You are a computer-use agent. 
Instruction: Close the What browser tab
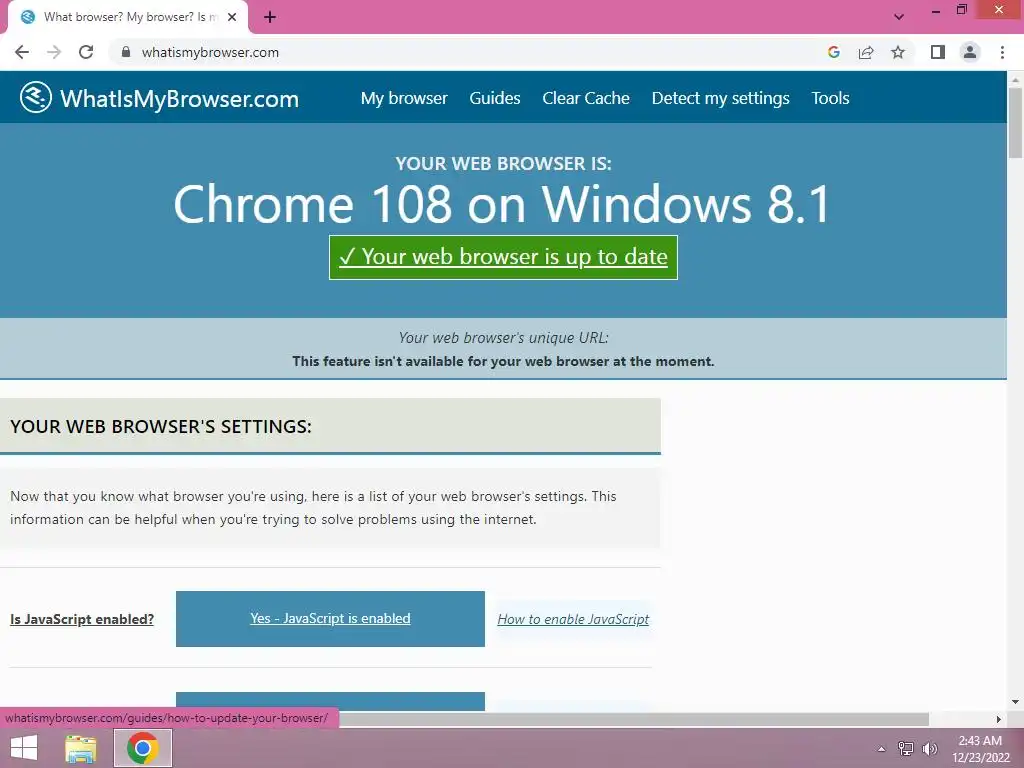232,17
